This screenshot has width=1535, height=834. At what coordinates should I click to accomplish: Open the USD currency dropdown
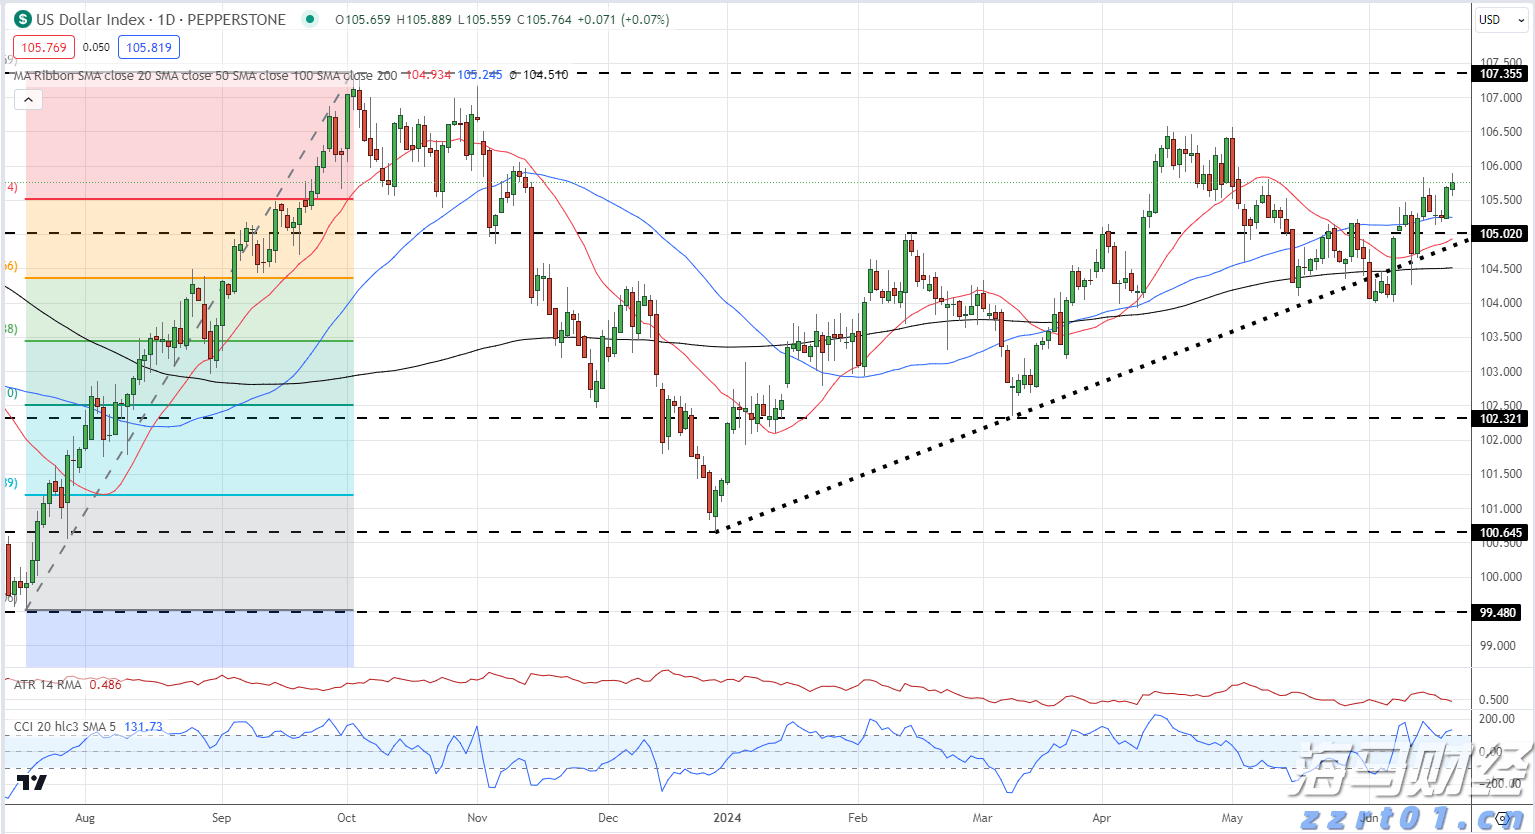coord(1500,19)
